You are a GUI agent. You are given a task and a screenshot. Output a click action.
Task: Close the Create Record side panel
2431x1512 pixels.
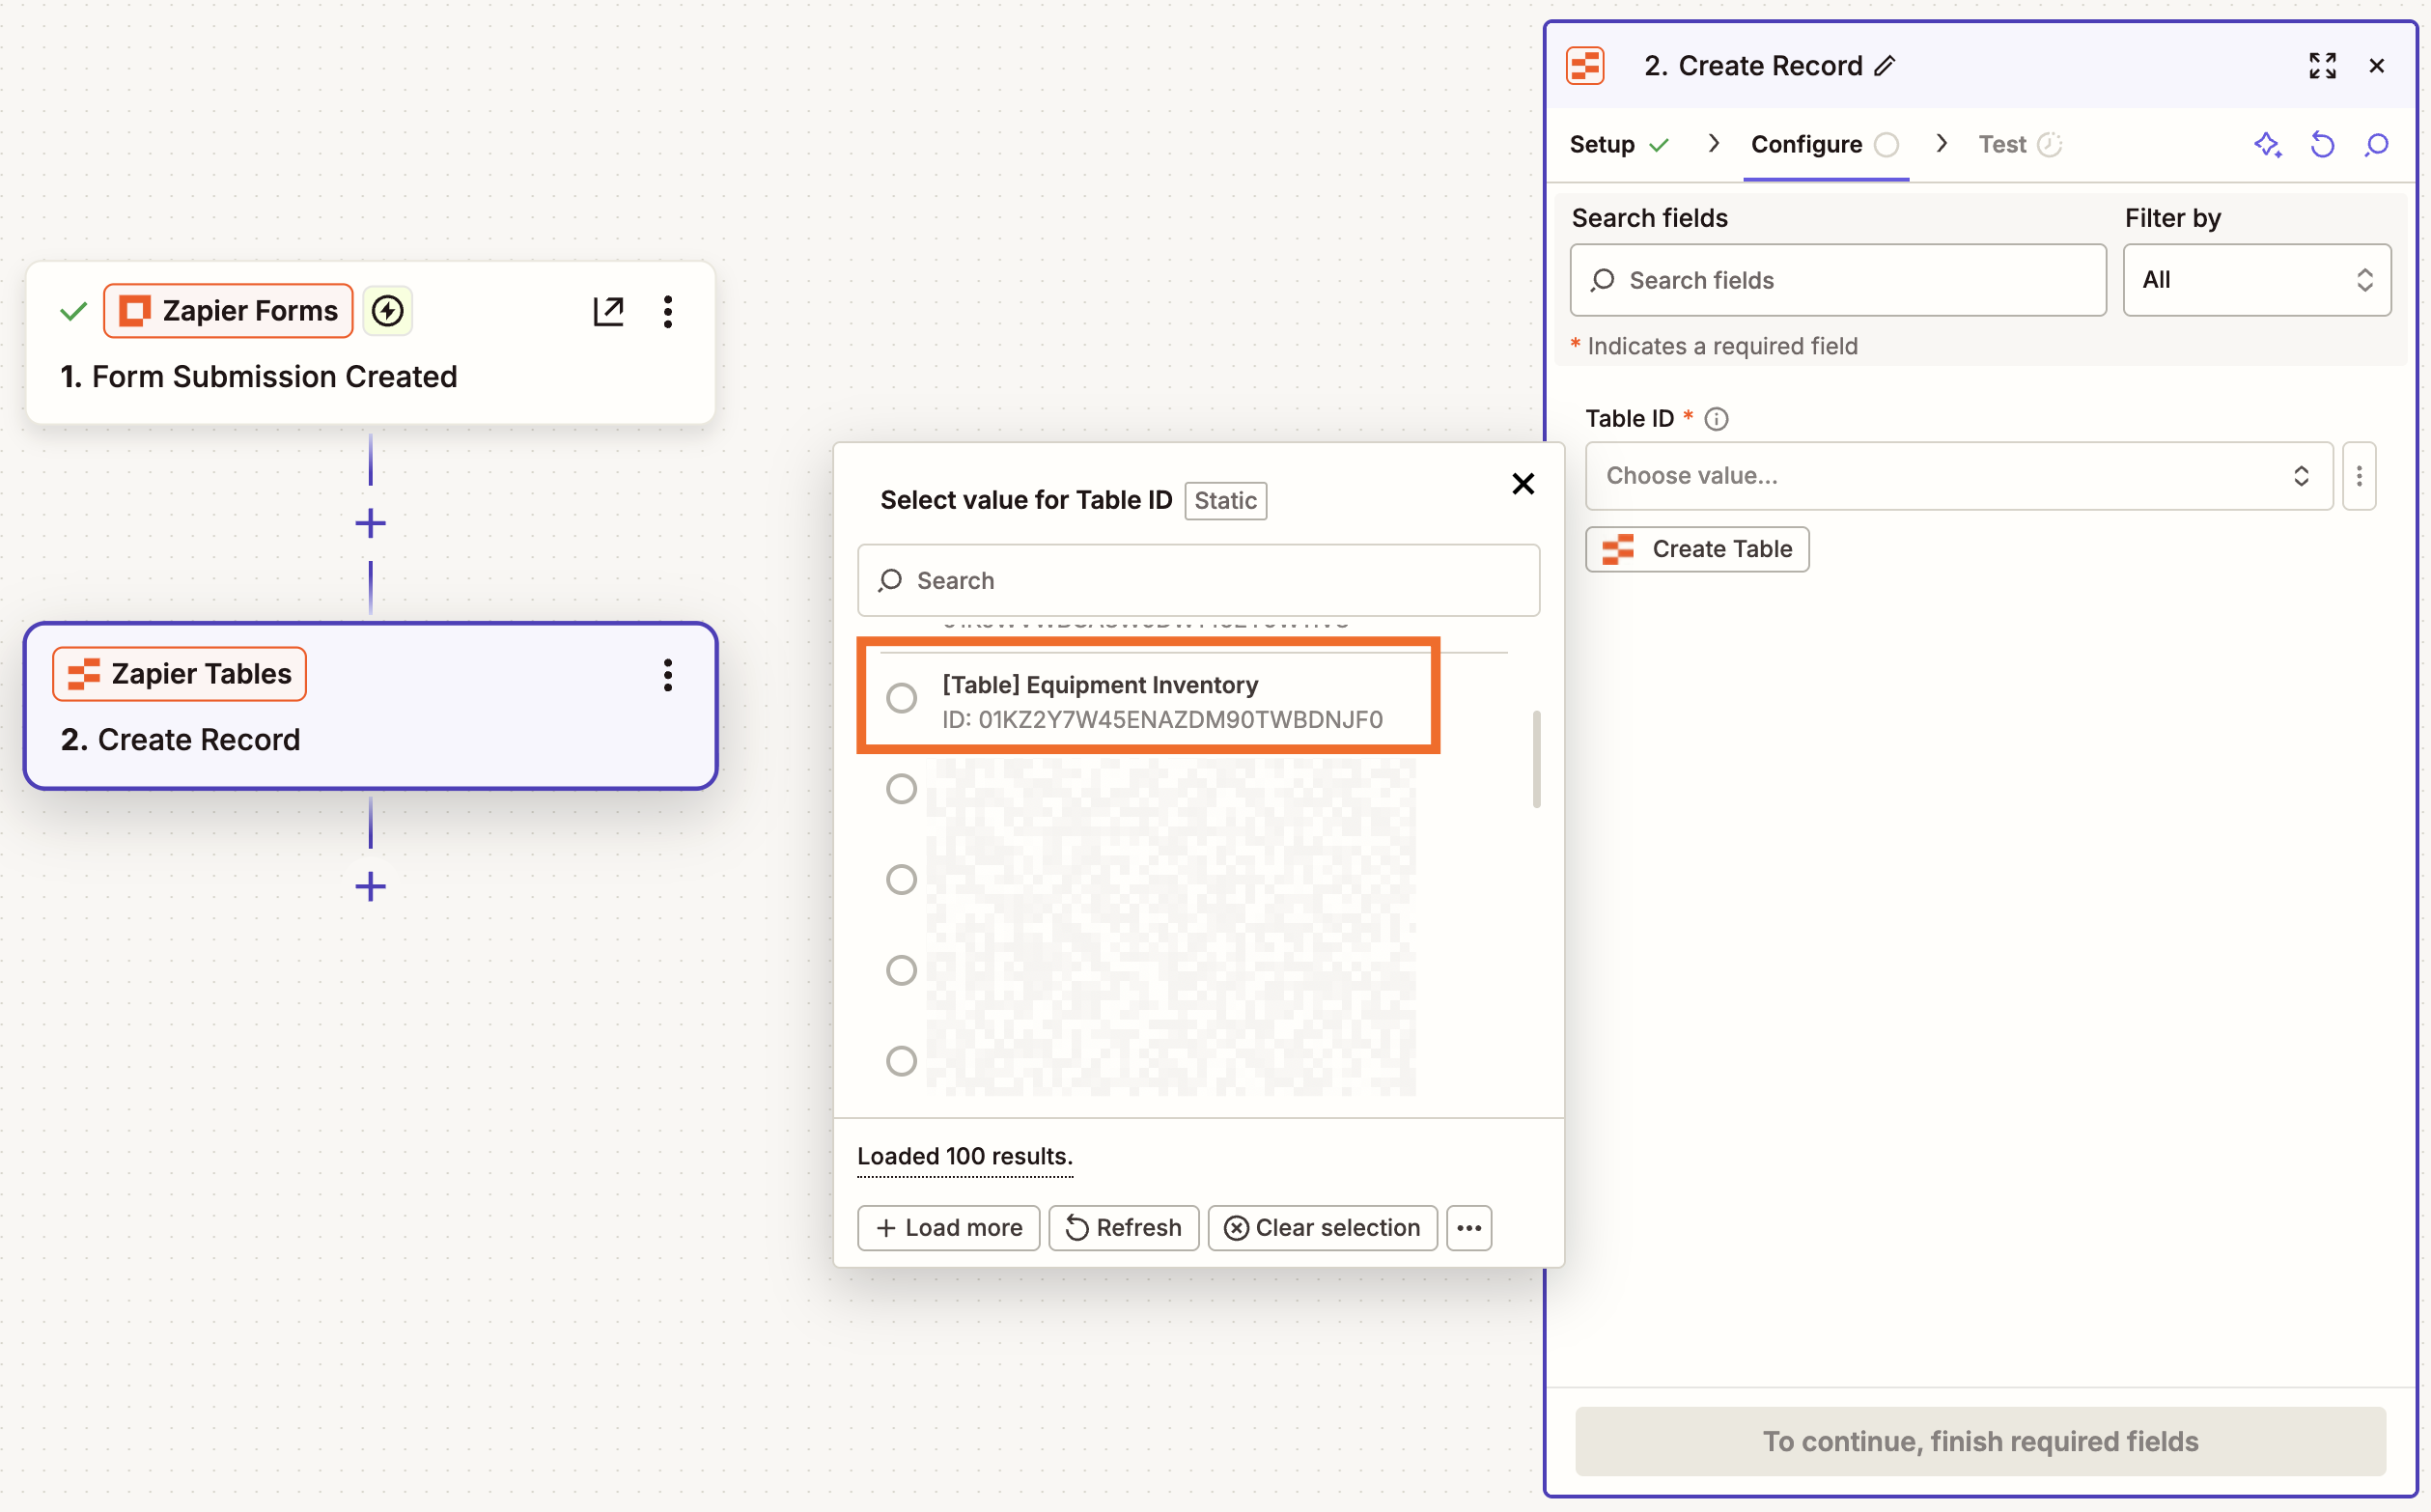pos(2377,66)
